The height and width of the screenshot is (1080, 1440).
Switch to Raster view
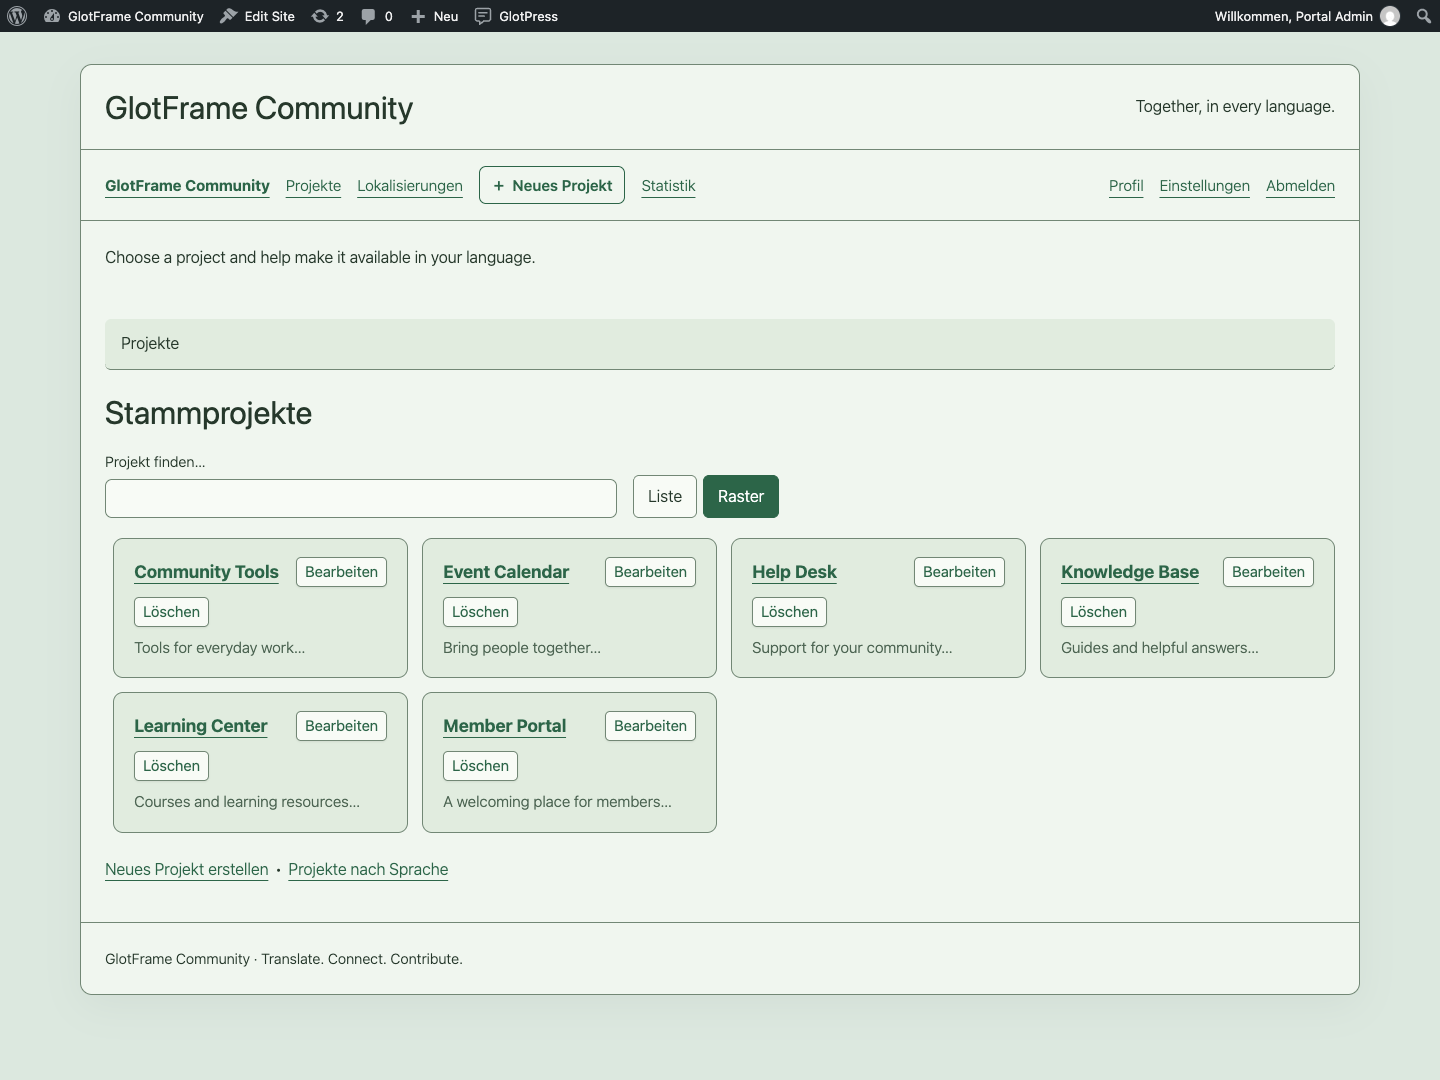pyautogui.click(x=741, y=496)
